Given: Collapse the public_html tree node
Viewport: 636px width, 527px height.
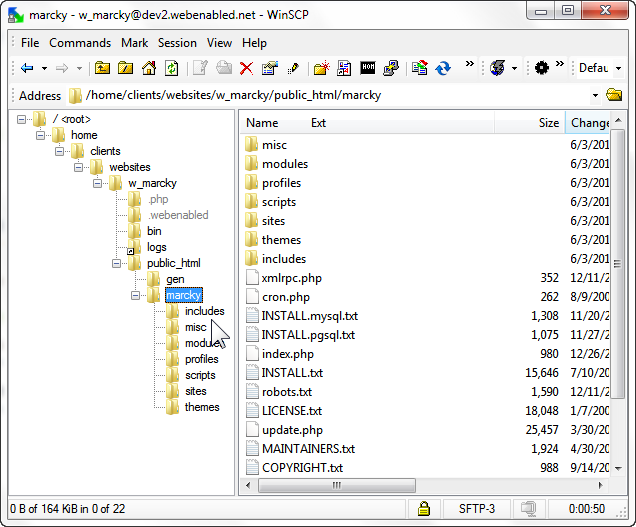Looking at the screenshot, I should (117, 263).
